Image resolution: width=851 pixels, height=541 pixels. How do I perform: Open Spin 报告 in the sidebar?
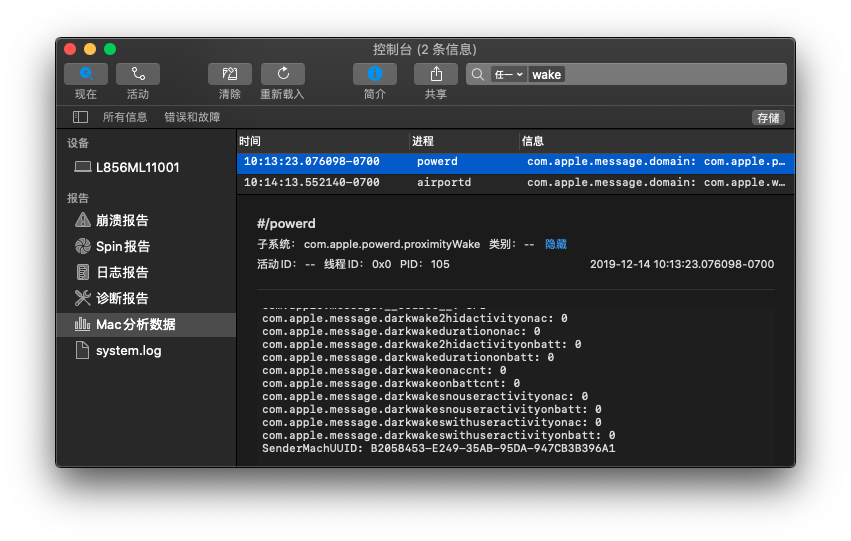(x=122, y=246)
